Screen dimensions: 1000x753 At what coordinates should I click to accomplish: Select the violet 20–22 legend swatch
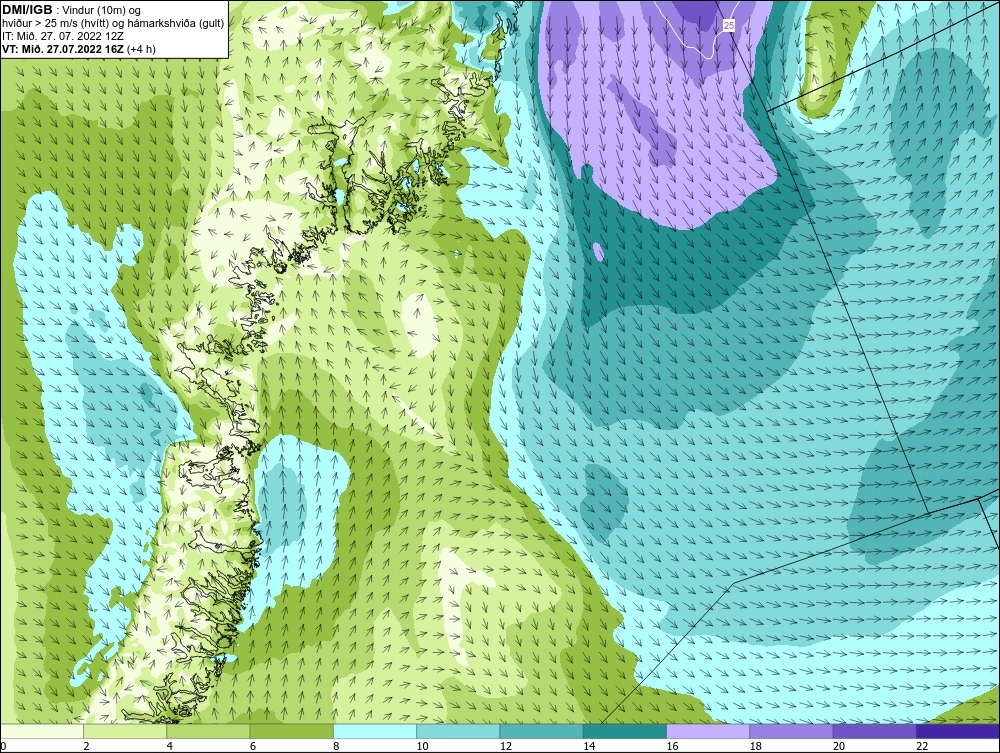[x=874, y=731]
